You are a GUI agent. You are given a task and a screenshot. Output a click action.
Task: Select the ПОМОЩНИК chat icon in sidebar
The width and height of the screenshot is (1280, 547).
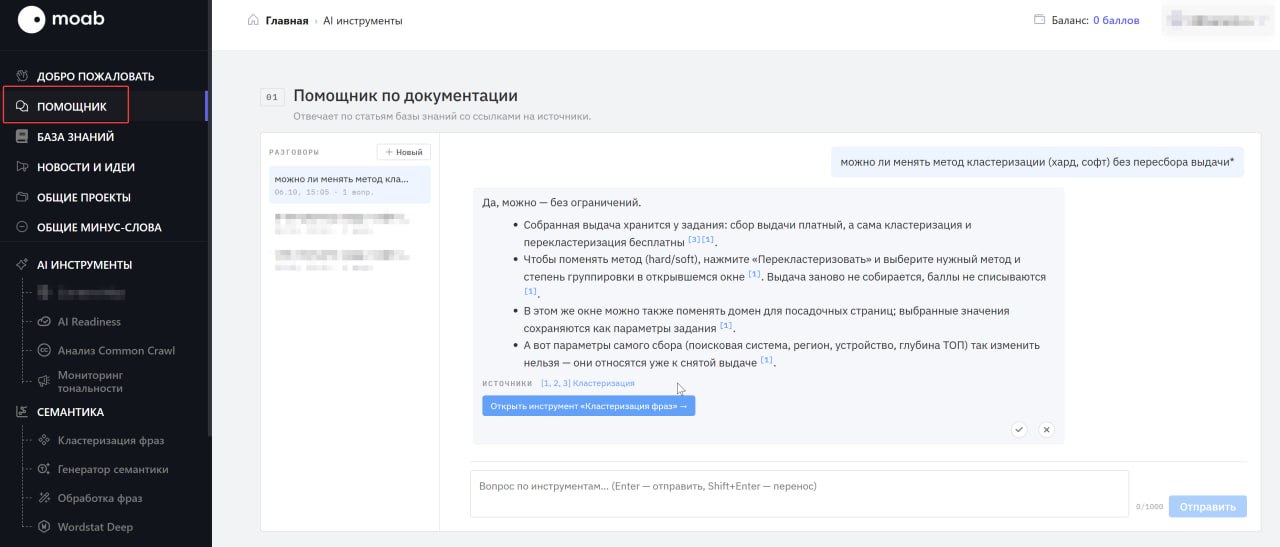click(x=22, y=106)
